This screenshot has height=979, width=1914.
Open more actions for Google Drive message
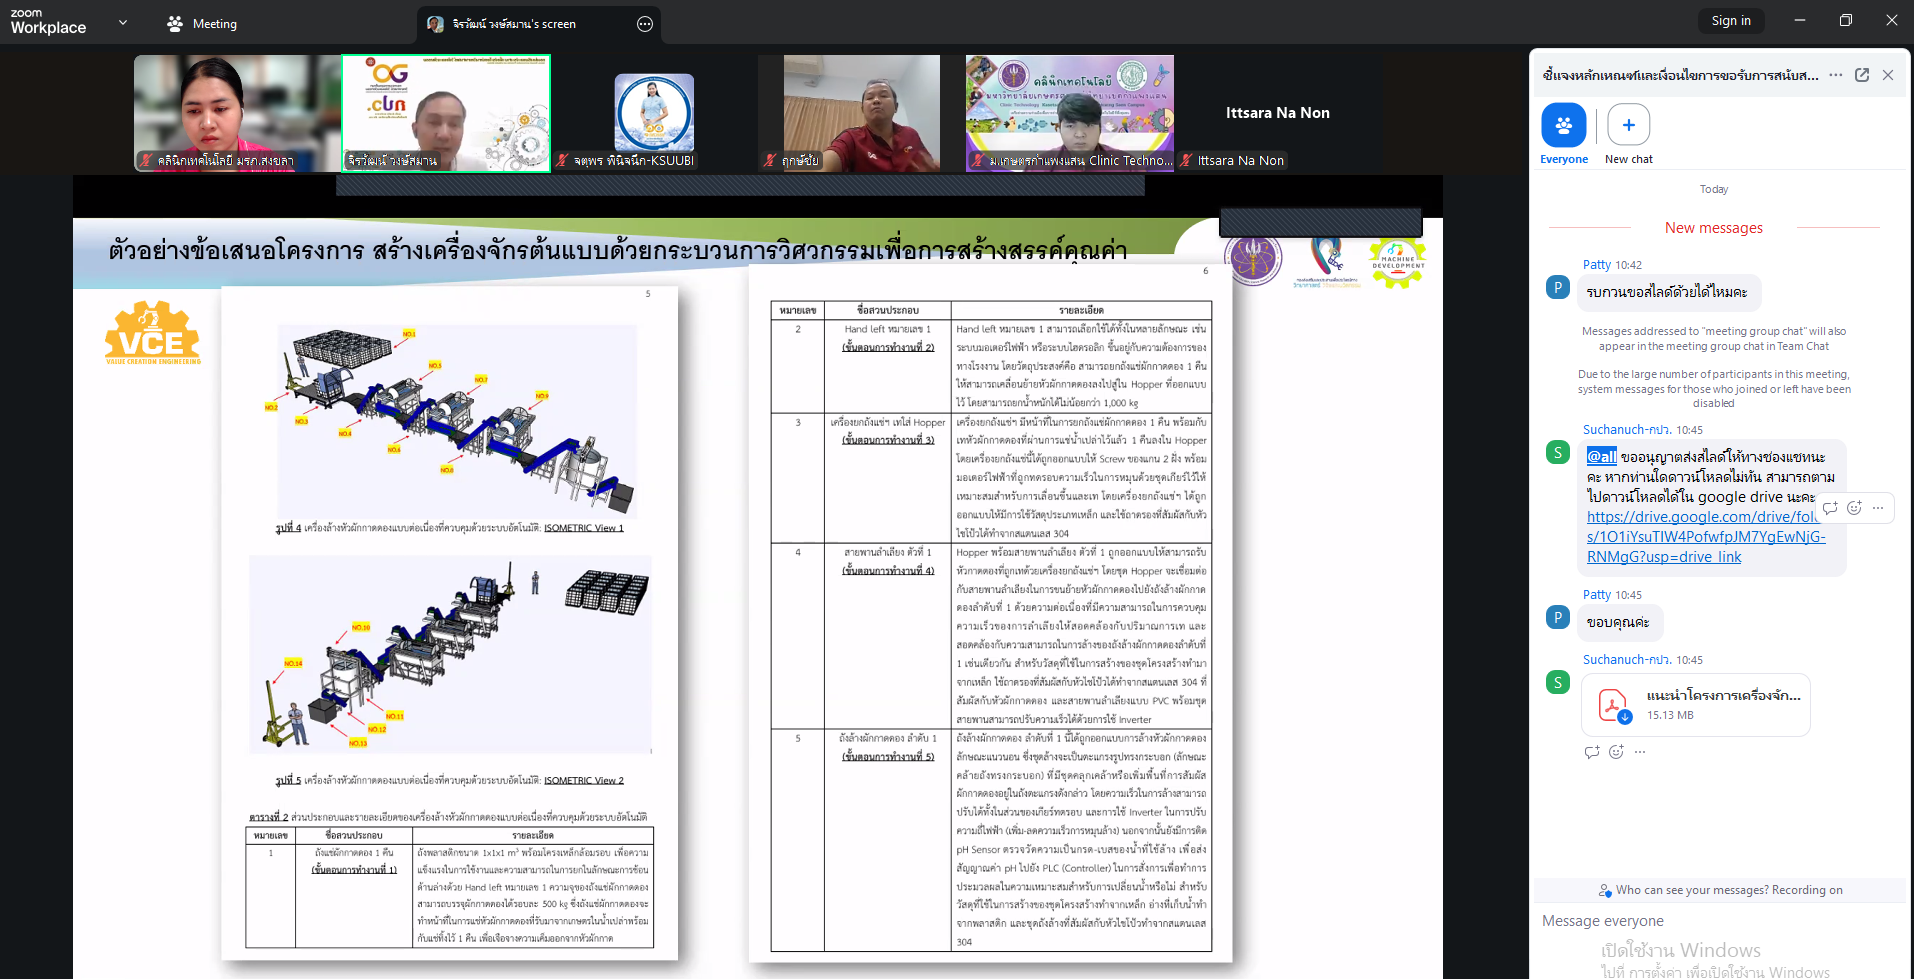(1878, 508)
